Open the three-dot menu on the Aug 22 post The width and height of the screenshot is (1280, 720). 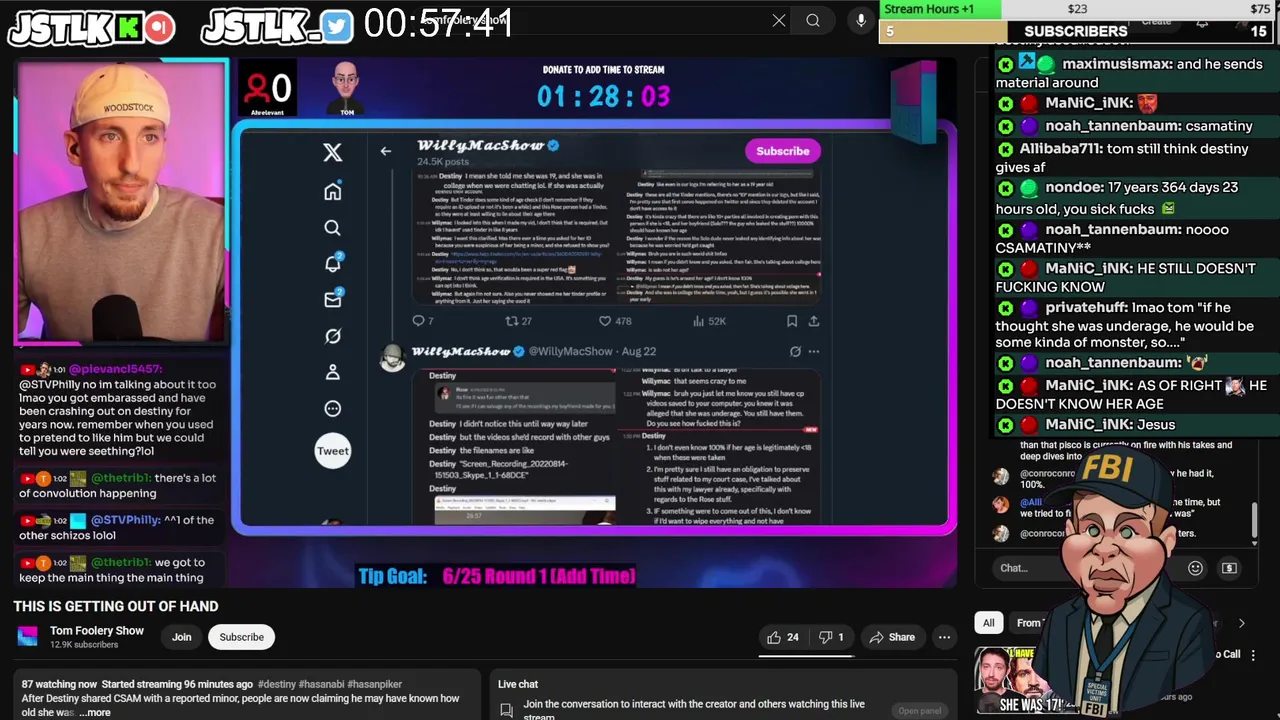point(814,351)
